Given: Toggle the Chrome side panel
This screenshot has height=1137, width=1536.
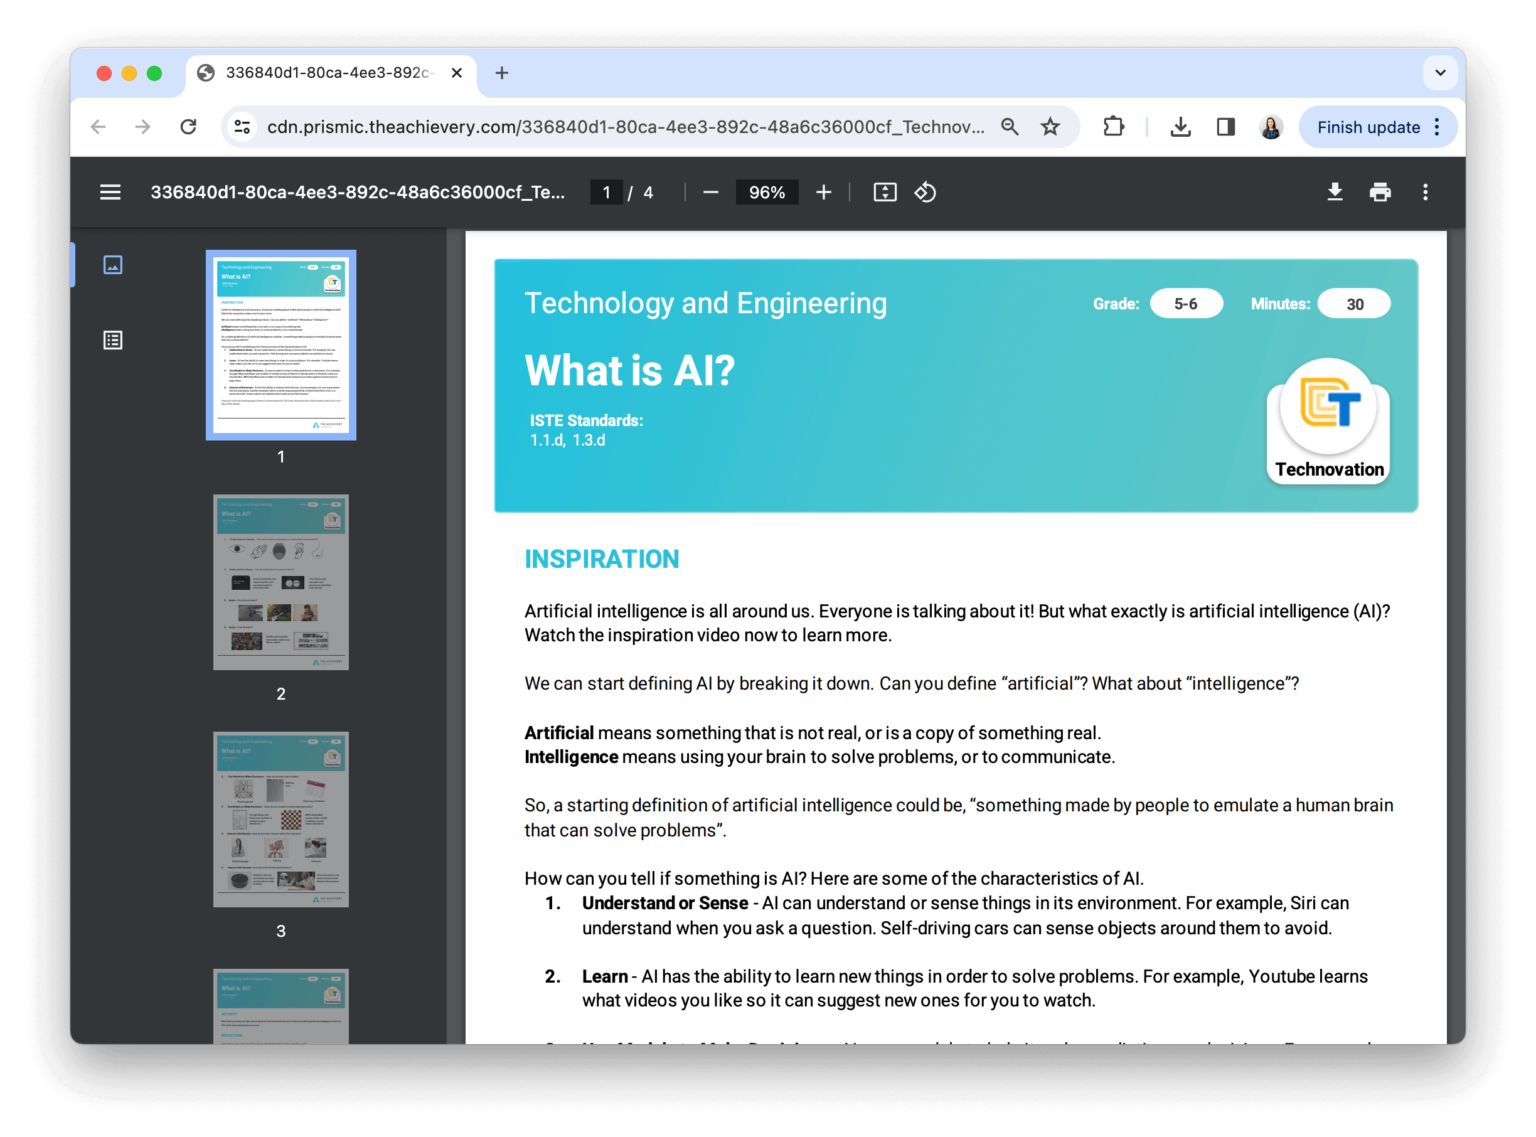Looking at the screenshot, I should pyautogui.click(x=1225, y=126).
